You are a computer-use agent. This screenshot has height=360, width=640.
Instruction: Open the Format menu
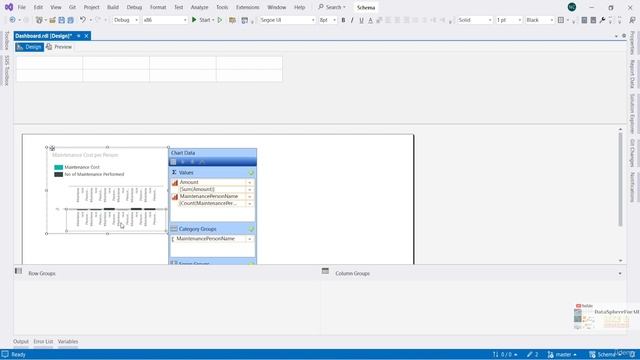158,7
